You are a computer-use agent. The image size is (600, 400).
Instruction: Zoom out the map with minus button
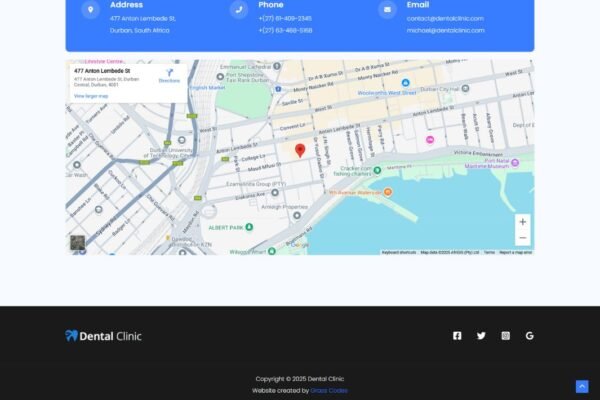tap(523, 238)
